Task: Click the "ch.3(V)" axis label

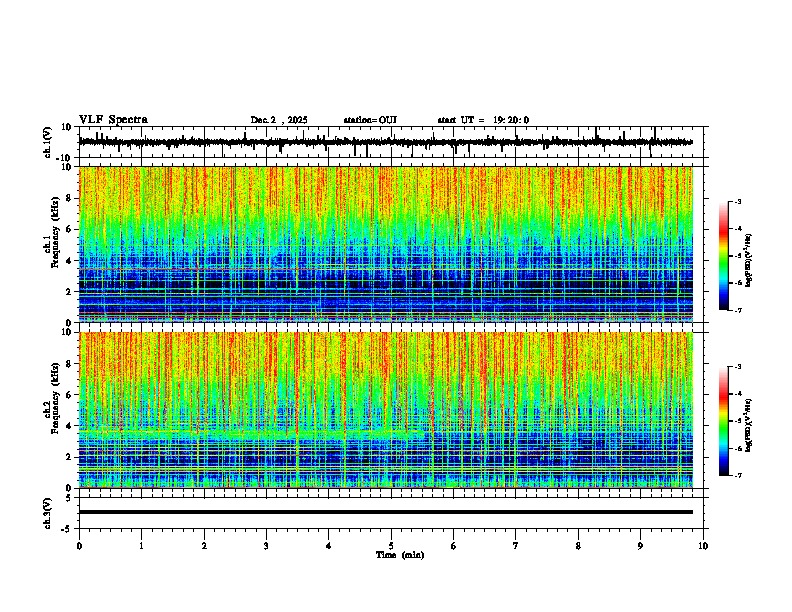Action: coord(47,514)
